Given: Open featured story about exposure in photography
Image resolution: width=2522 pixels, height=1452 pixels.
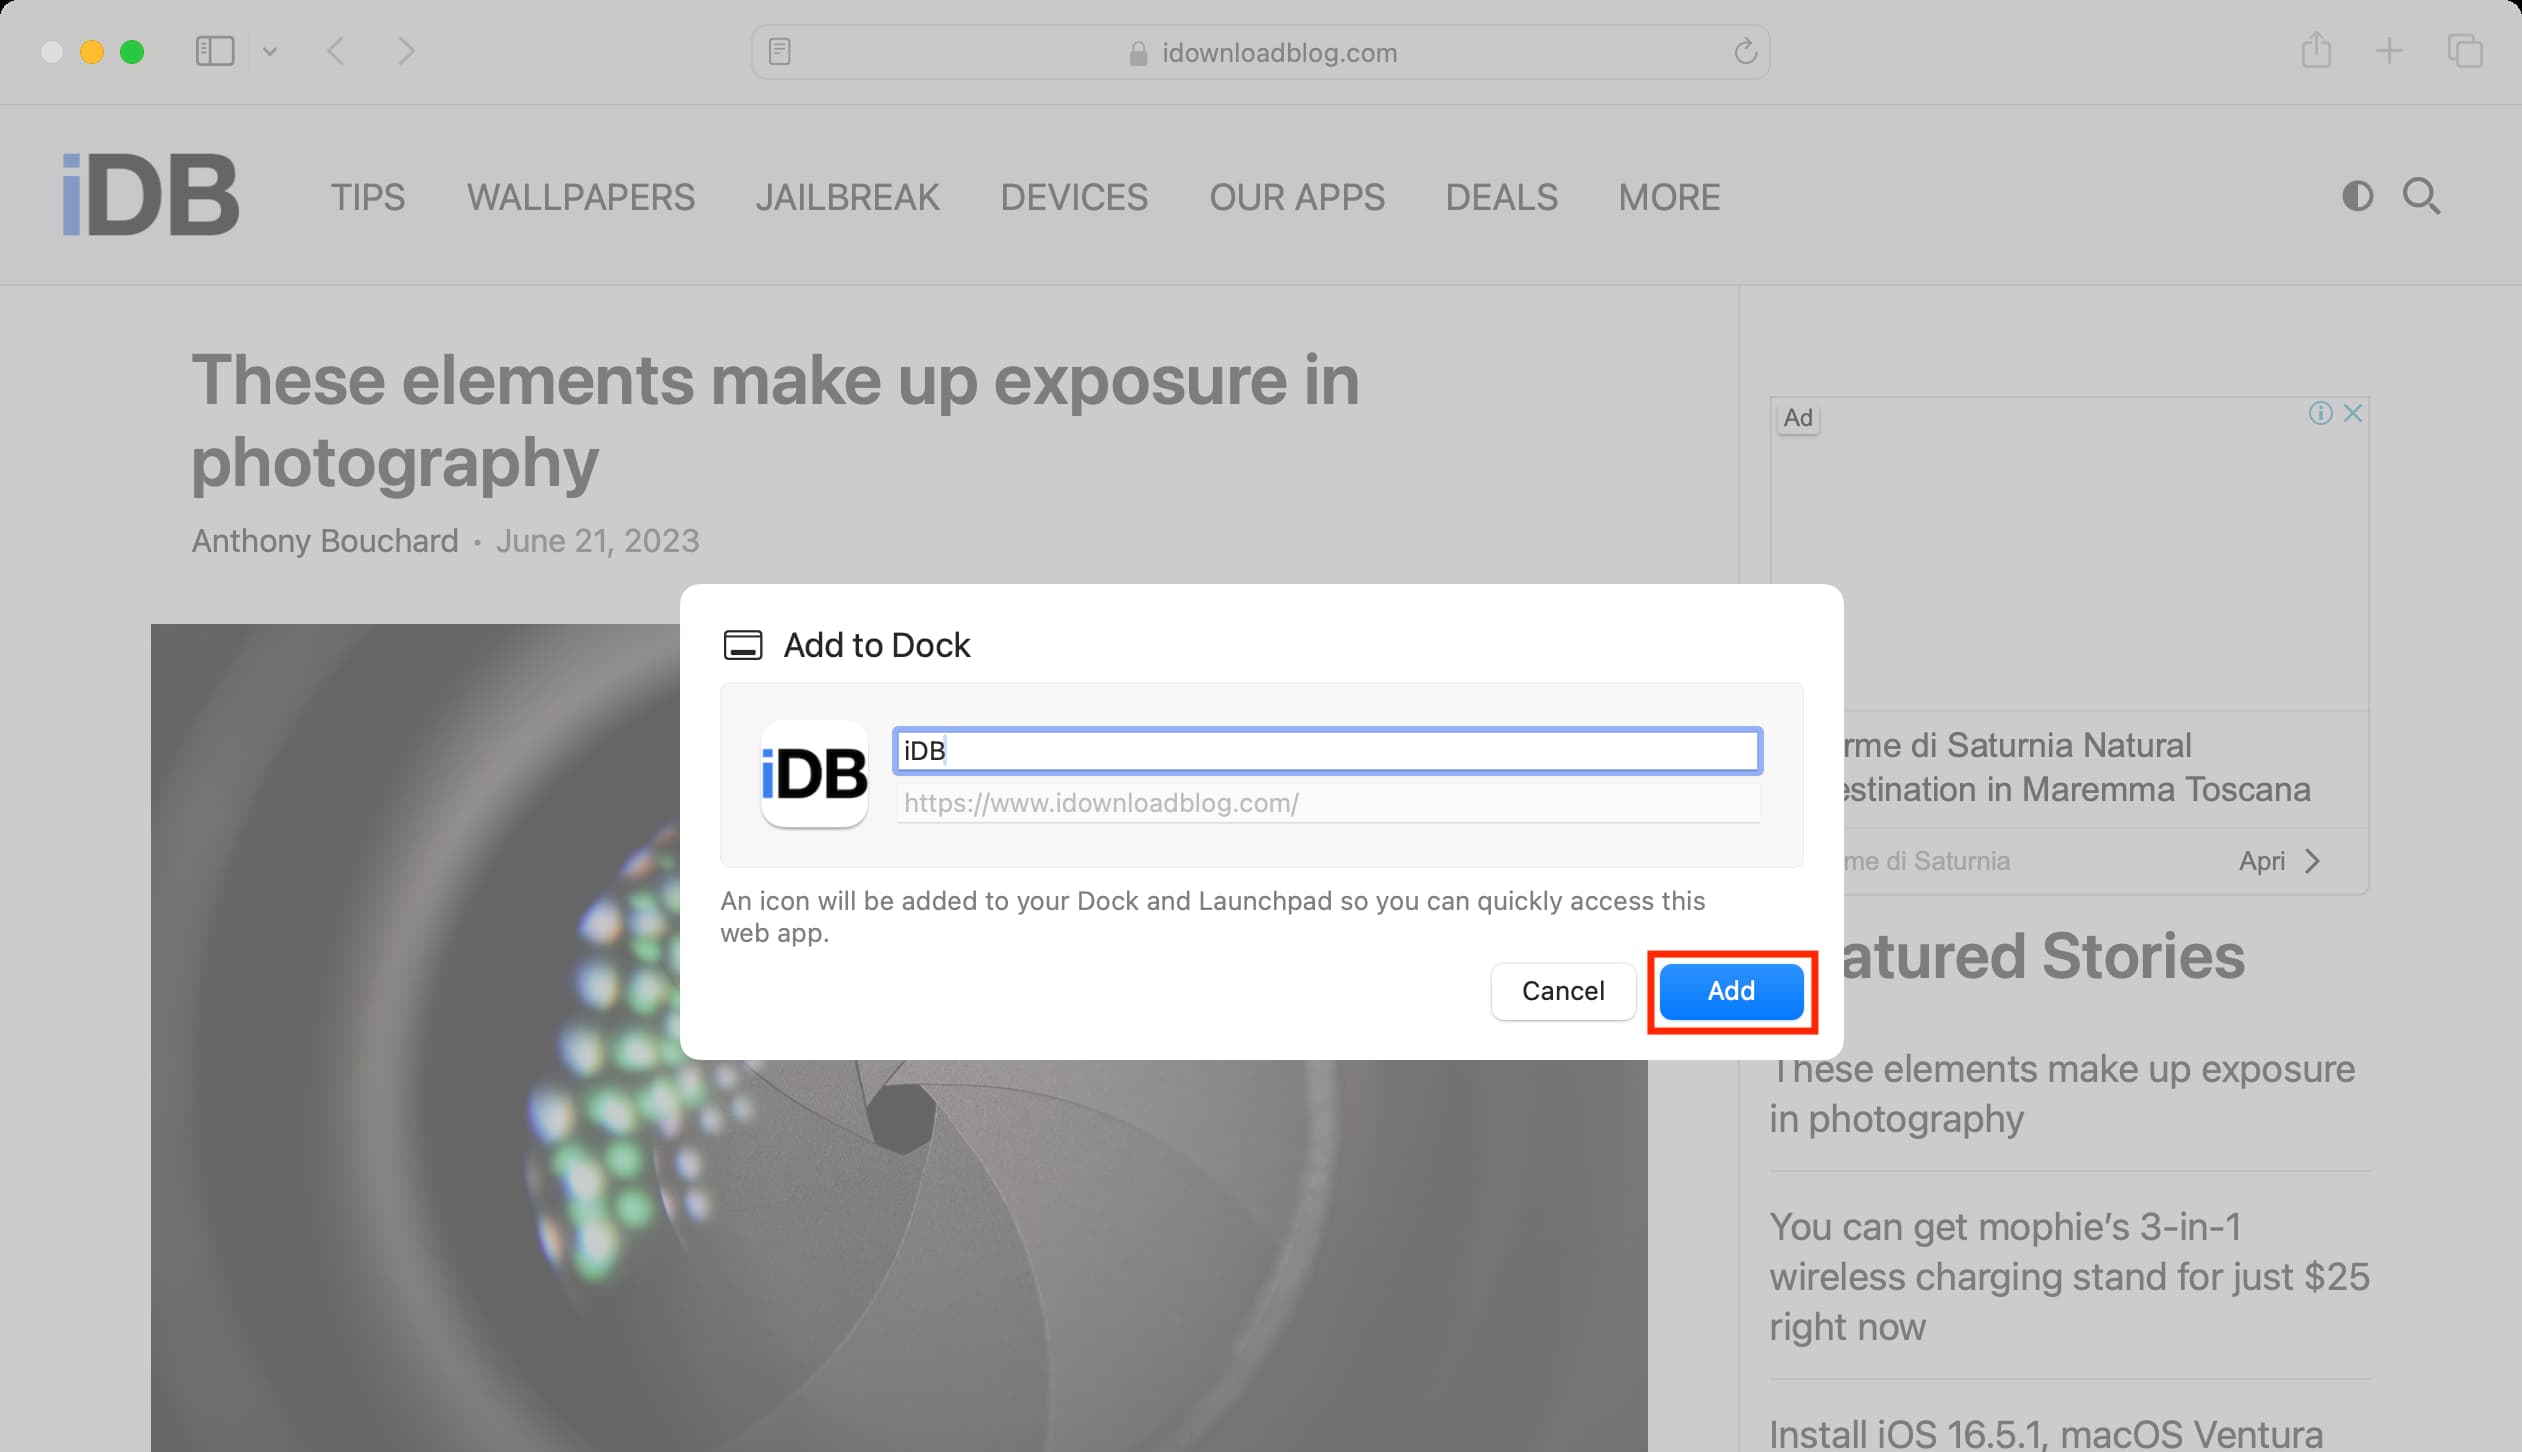Looking at the screenshot, I should point(2063,1094).
